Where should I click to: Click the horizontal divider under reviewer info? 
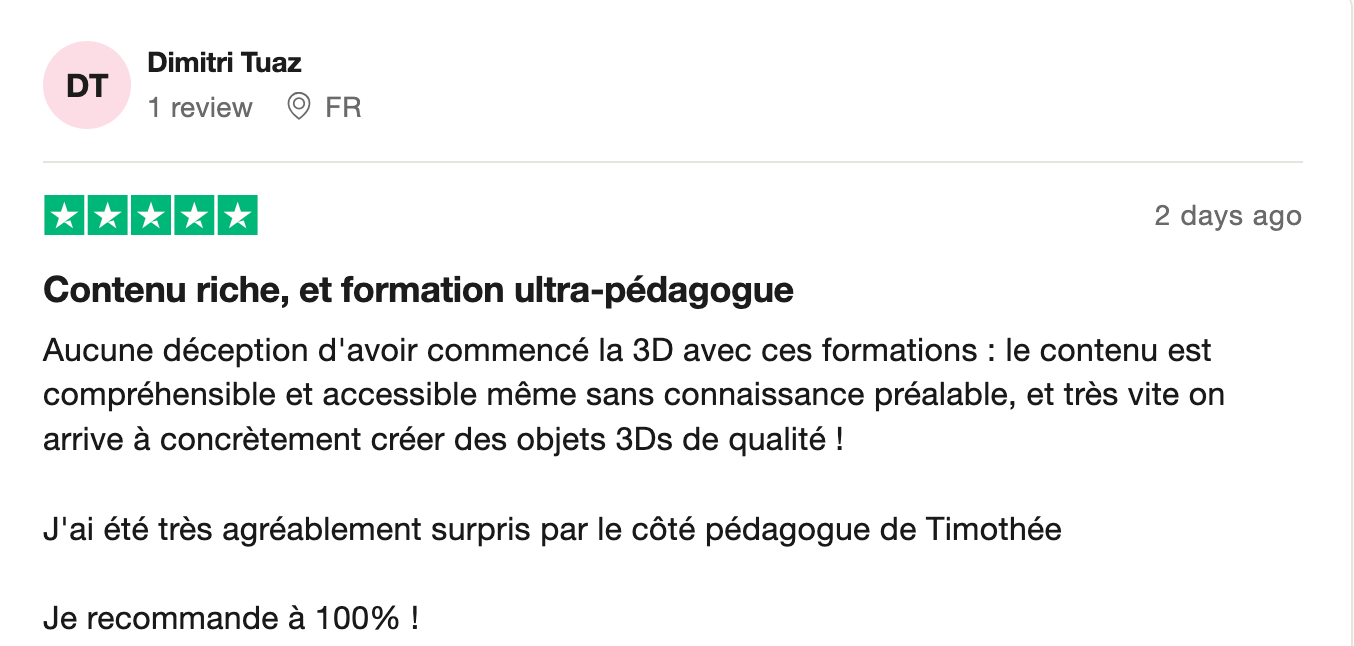click(x=672, y=162)
